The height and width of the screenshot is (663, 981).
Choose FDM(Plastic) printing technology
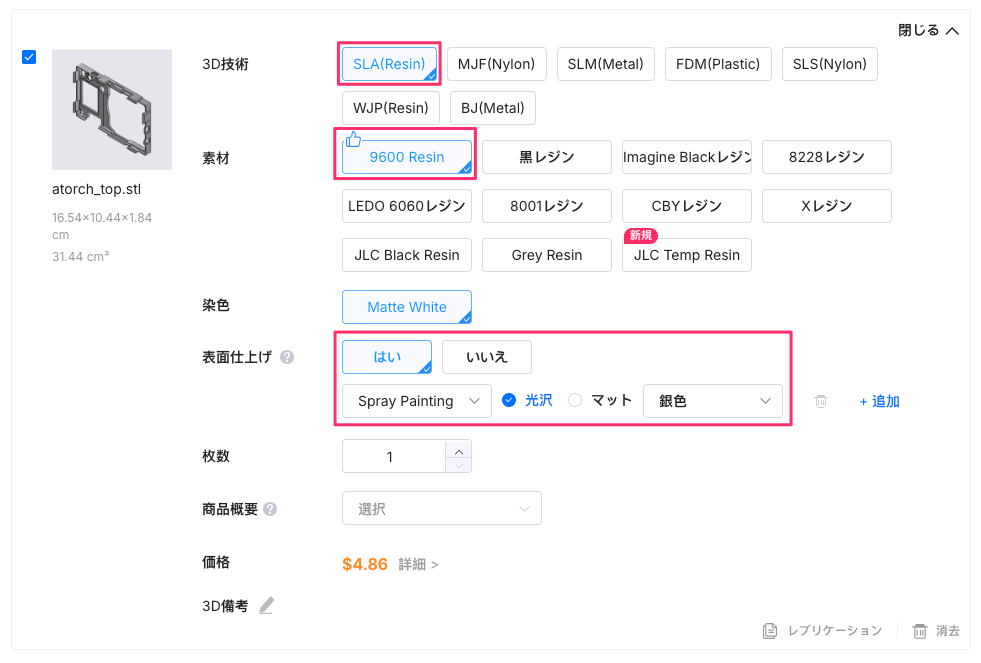coord(718,64)
